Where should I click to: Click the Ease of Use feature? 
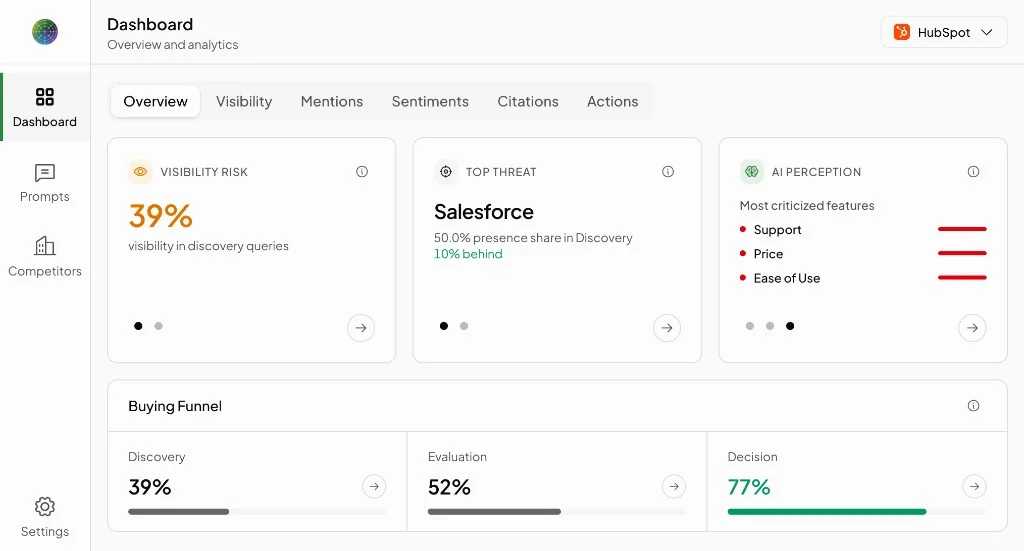[787, 278]
